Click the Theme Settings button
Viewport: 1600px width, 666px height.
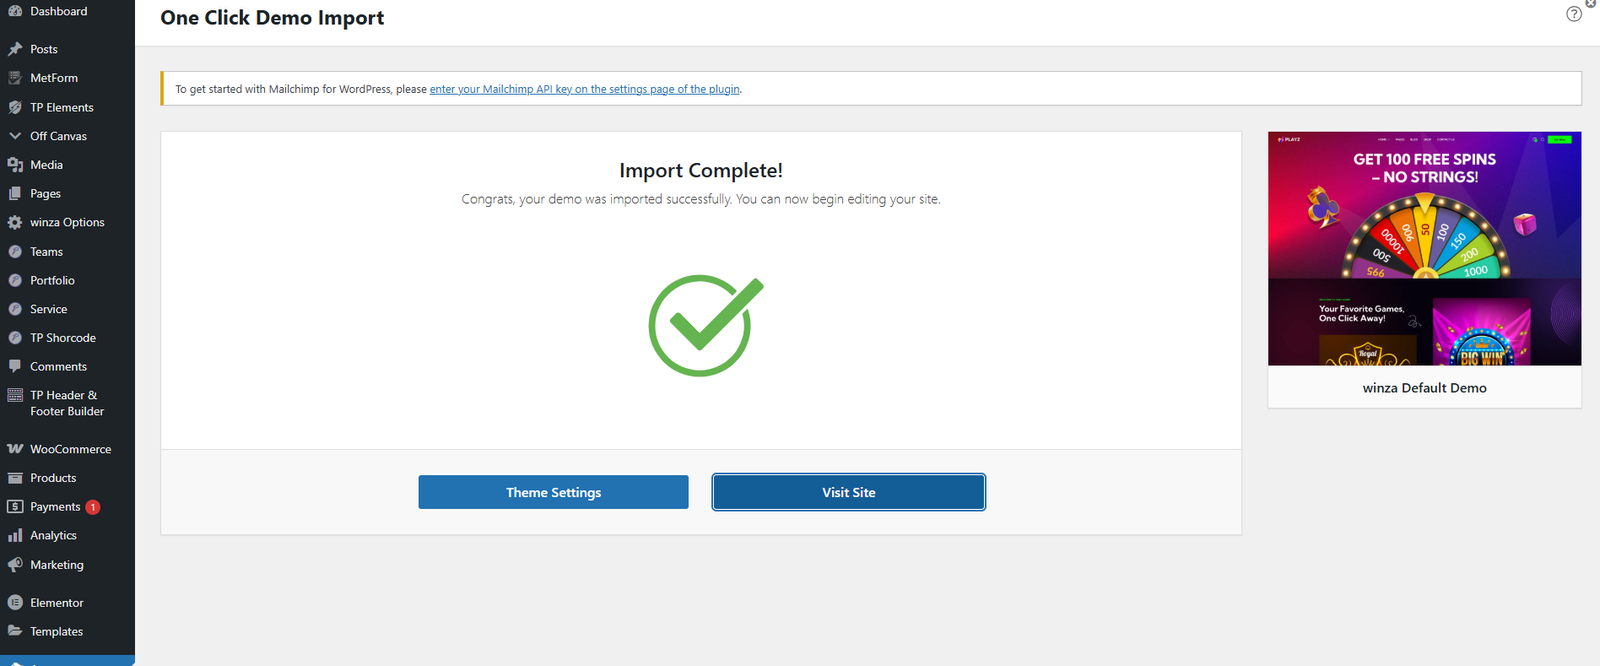point(553,492)
